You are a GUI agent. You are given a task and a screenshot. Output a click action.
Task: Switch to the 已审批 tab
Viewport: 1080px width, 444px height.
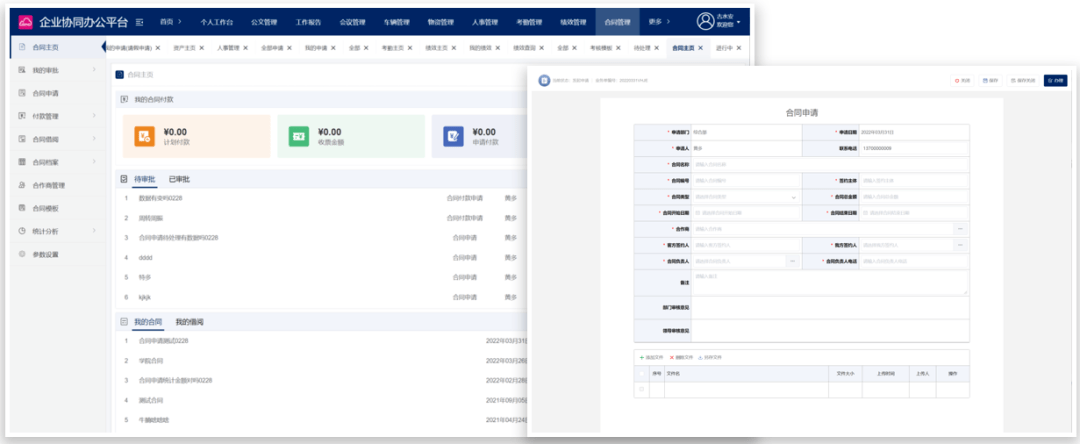pyautogui.click(x=179, y=179)
